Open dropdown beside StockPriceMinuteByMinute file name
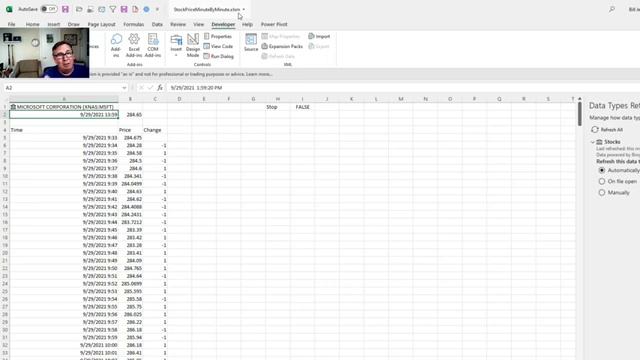Screen dimensions: 640x360 (244, 9)
